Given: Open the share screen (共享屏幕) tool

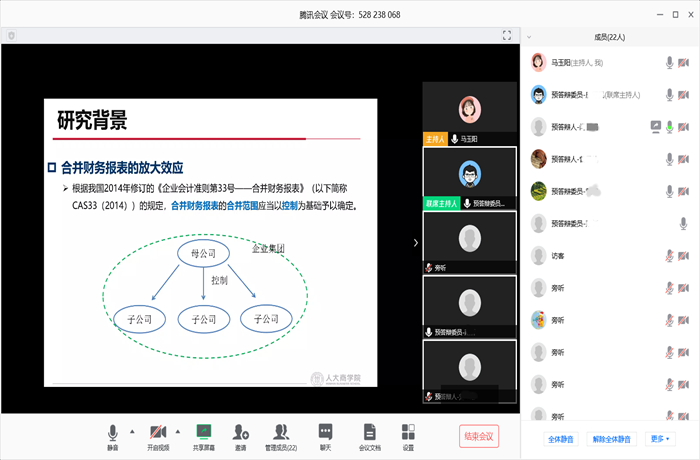Looking at the screenshot, I should pyautogui.click(x=204, y=432).
